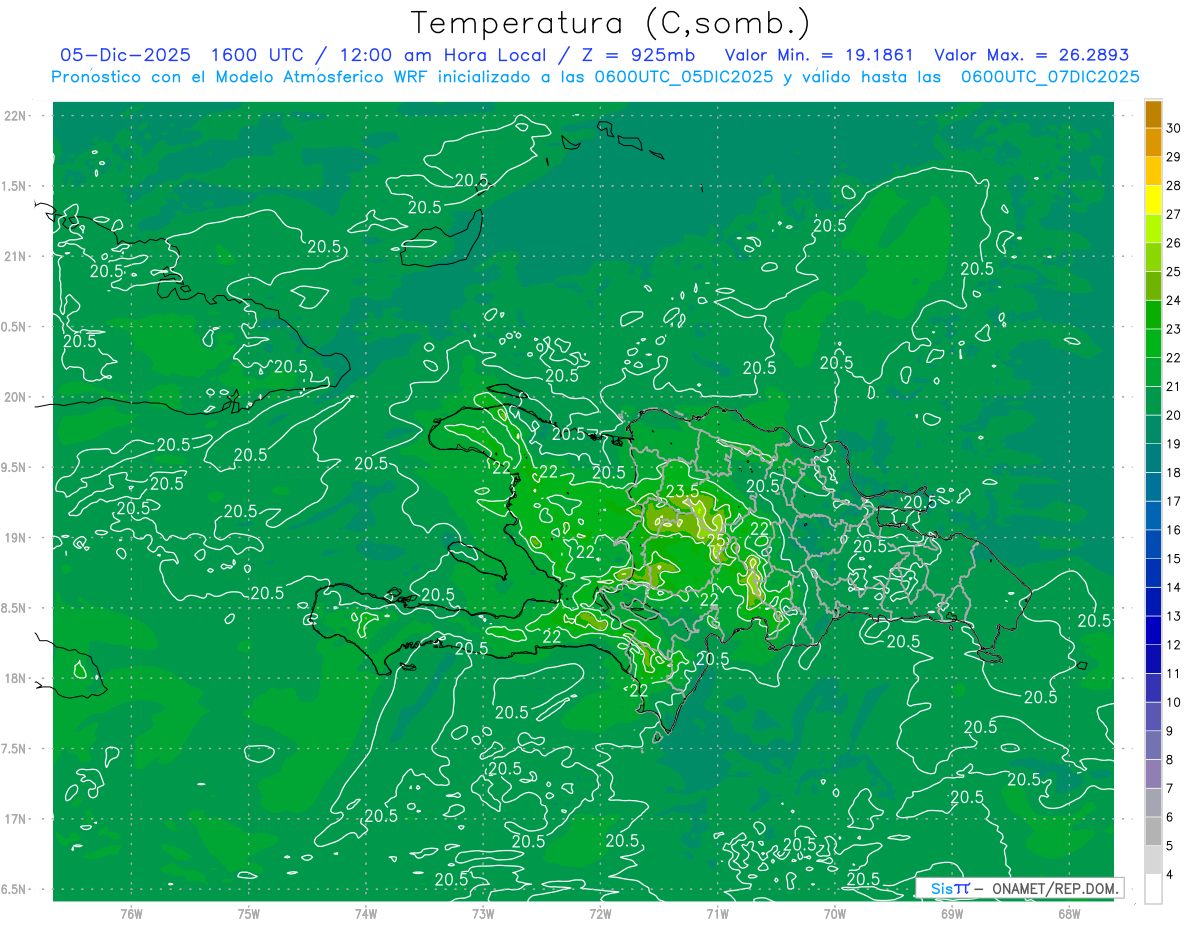Click the '25' contour label
Image resolution: width=1200 pixels, height=927 pixels.
click(716, 540)
